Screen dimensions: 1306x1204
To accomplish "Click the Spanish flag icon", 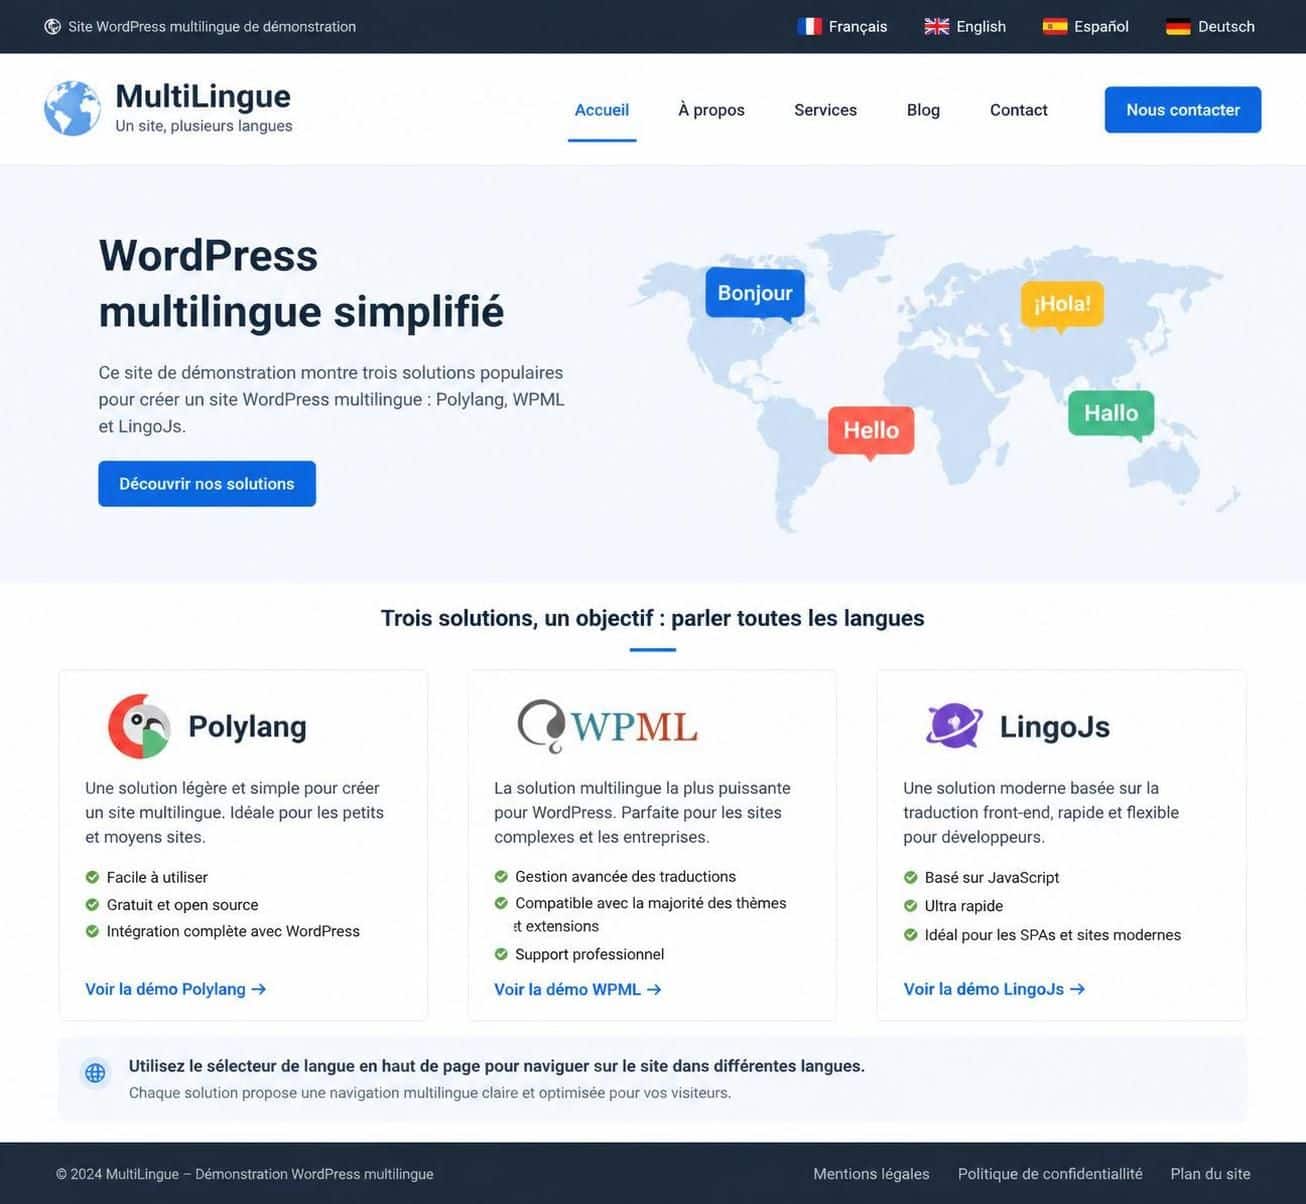I will point(1055,26).
